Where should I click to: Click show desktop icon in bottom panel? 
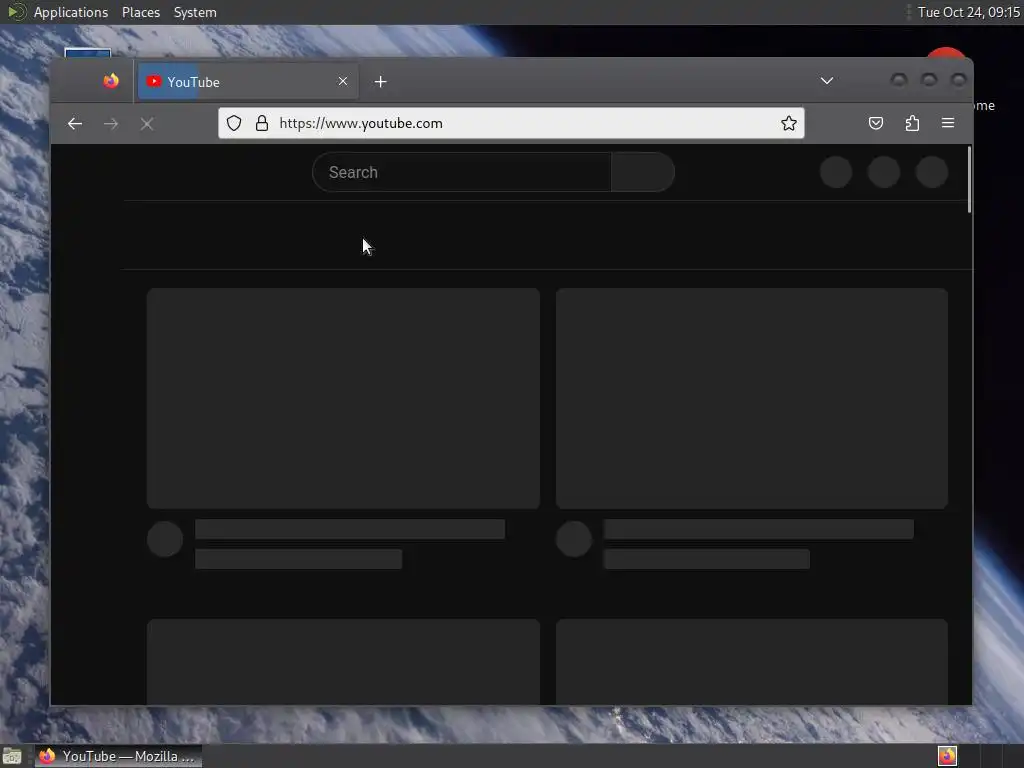[12, 757]
